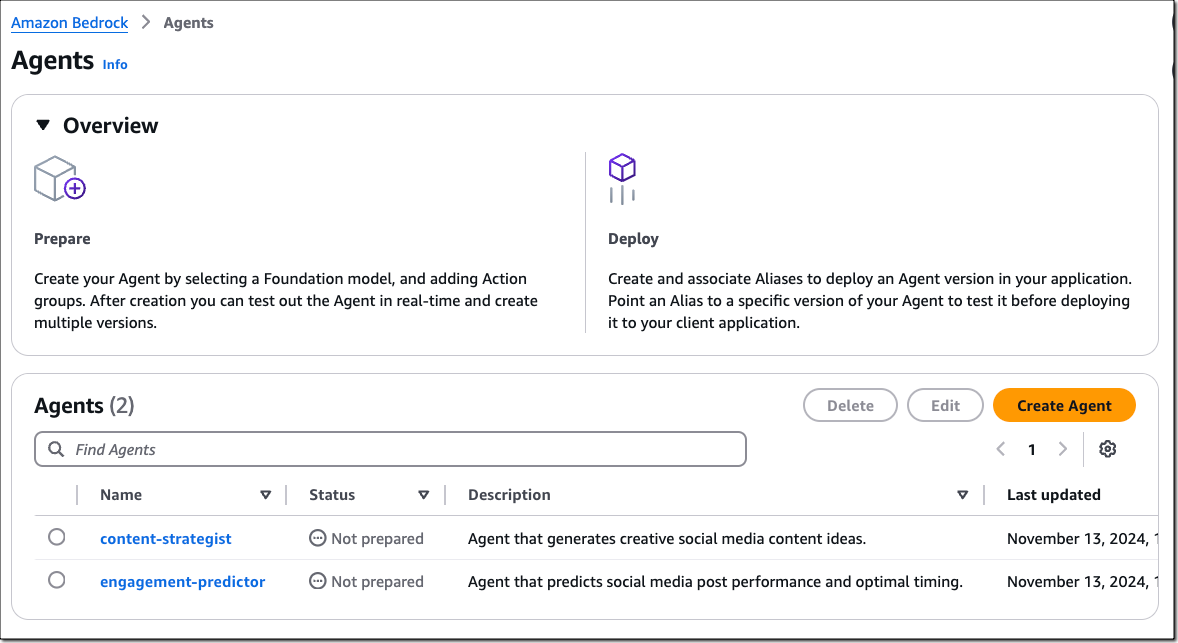Click the previous page arrow icon
This screenshot has width=1178, height=643.
click(1000, 449)
